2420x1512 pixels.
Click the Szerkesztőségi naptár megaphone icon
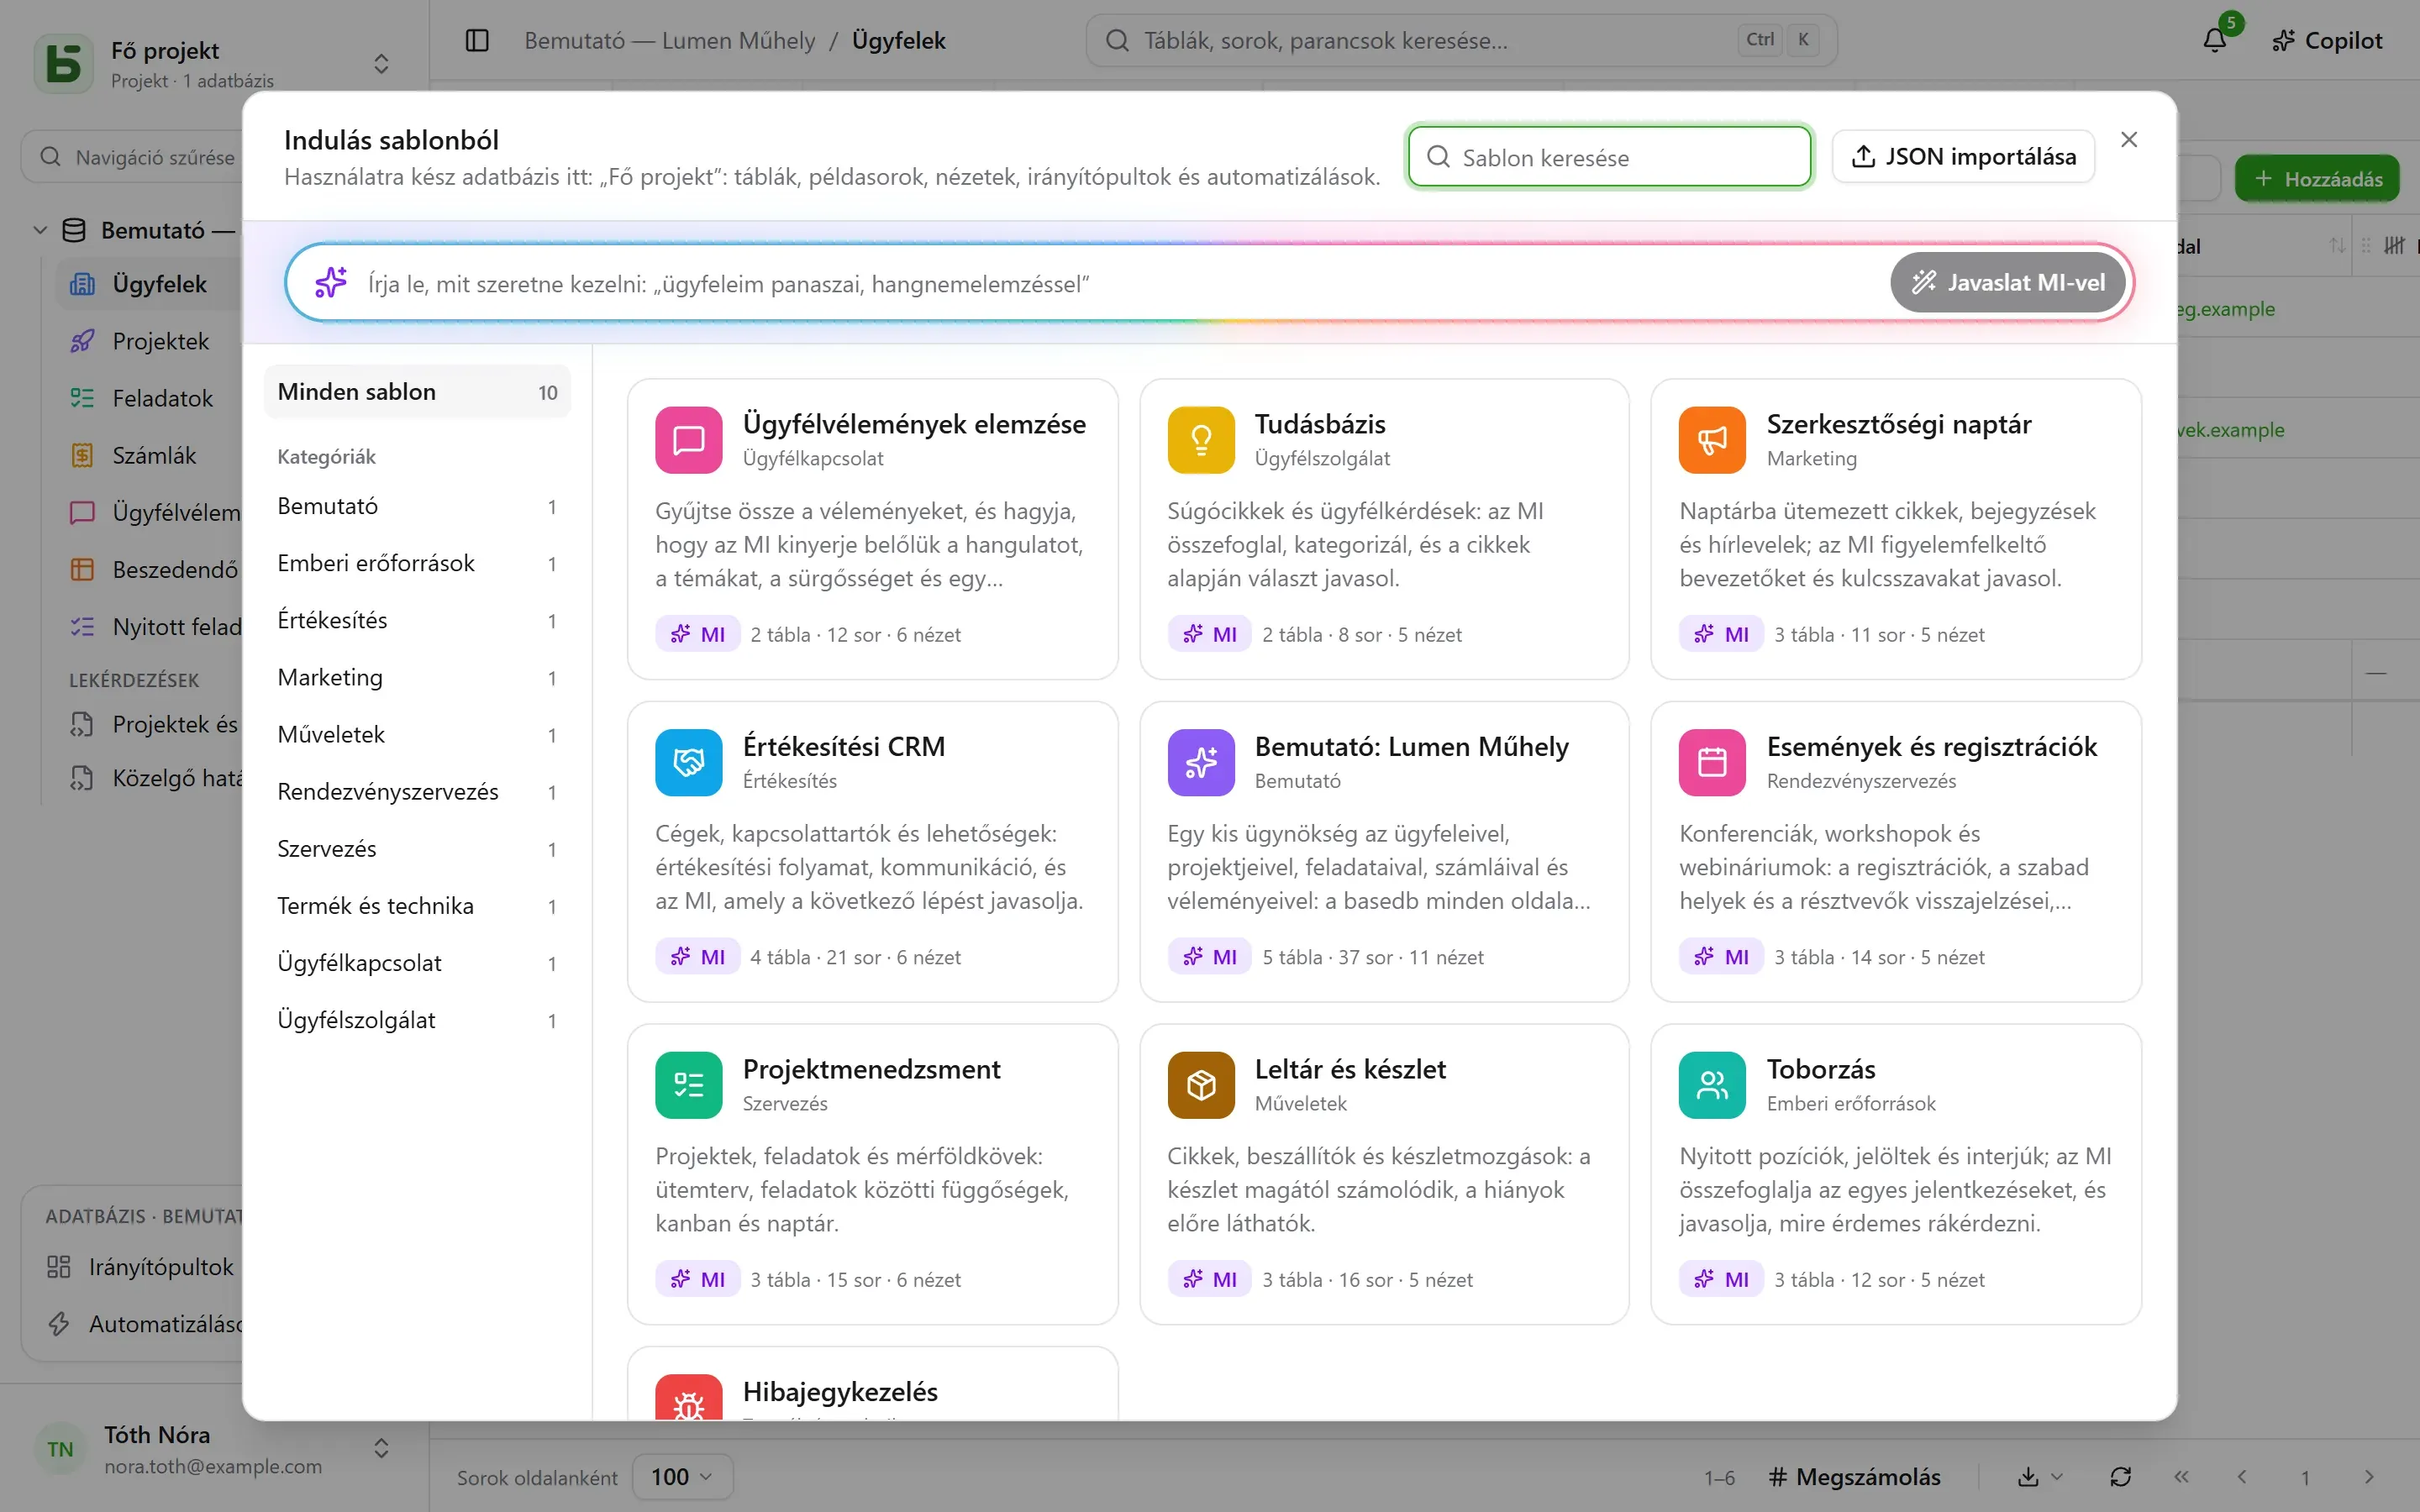(1712, 440)
